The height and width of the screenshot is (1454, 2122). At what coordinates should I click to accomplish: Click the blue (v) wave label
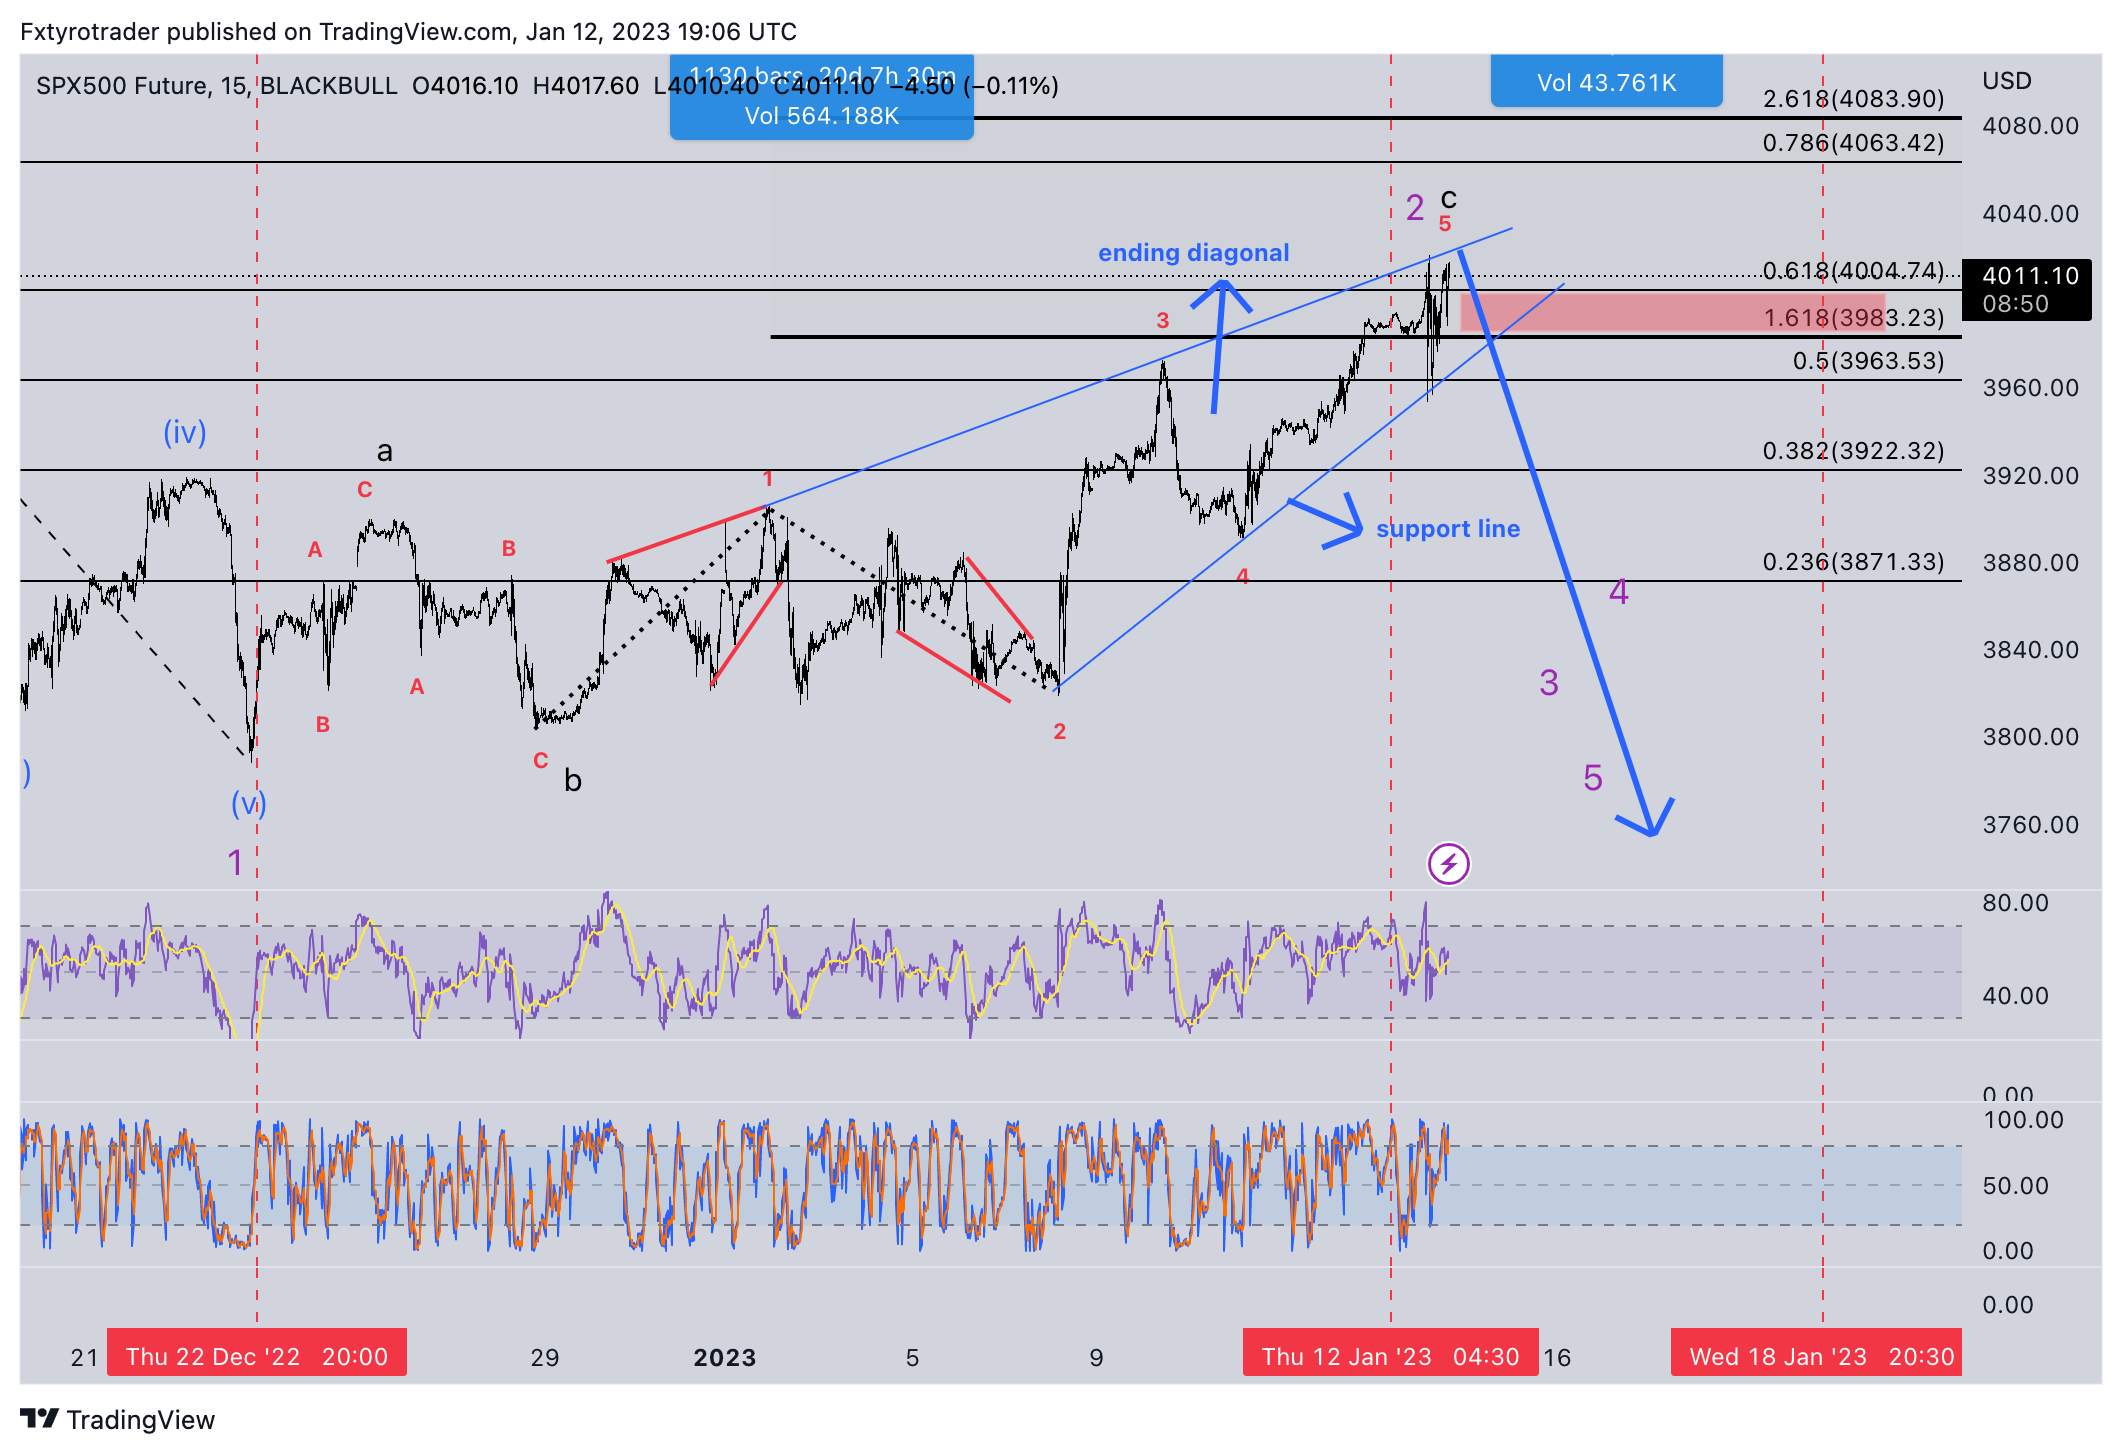pyautogui.click(x=248, y=804)
